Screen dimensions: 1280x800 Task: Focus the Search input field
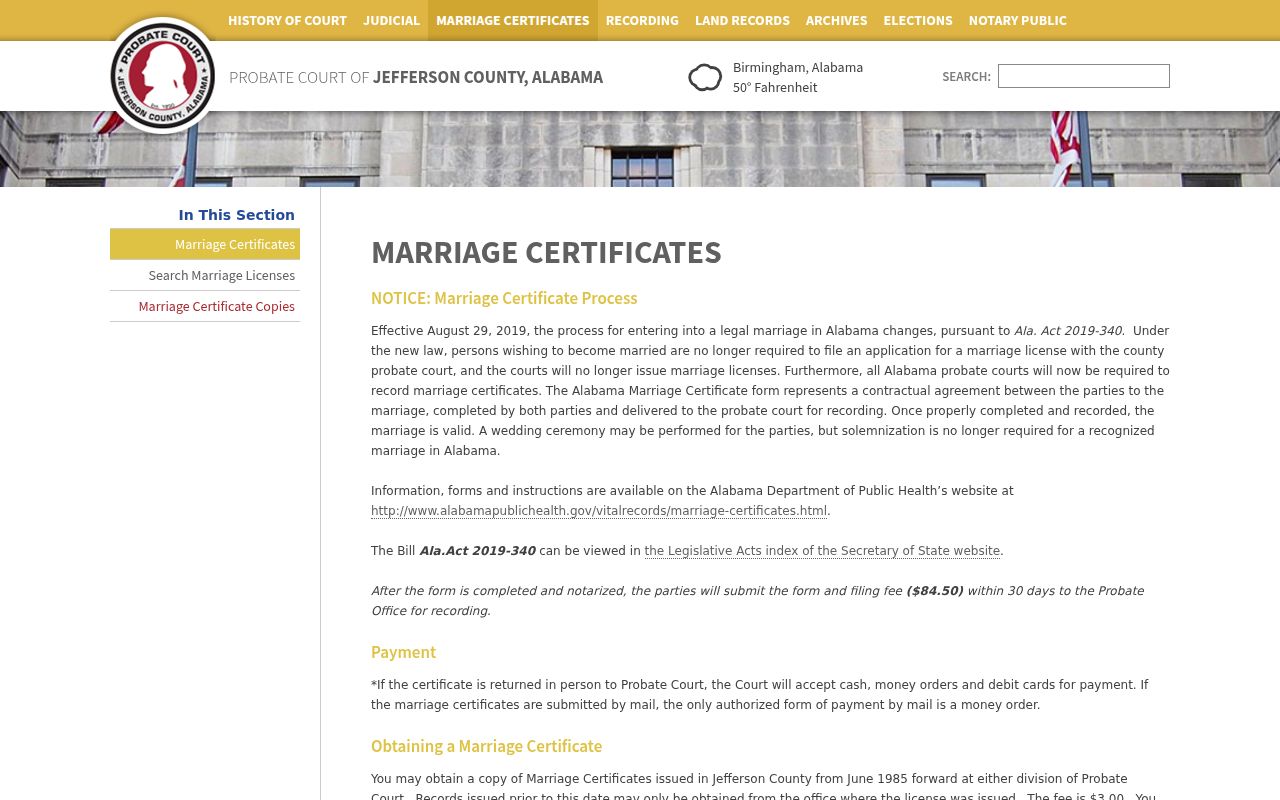click(x=1084, y=76)
